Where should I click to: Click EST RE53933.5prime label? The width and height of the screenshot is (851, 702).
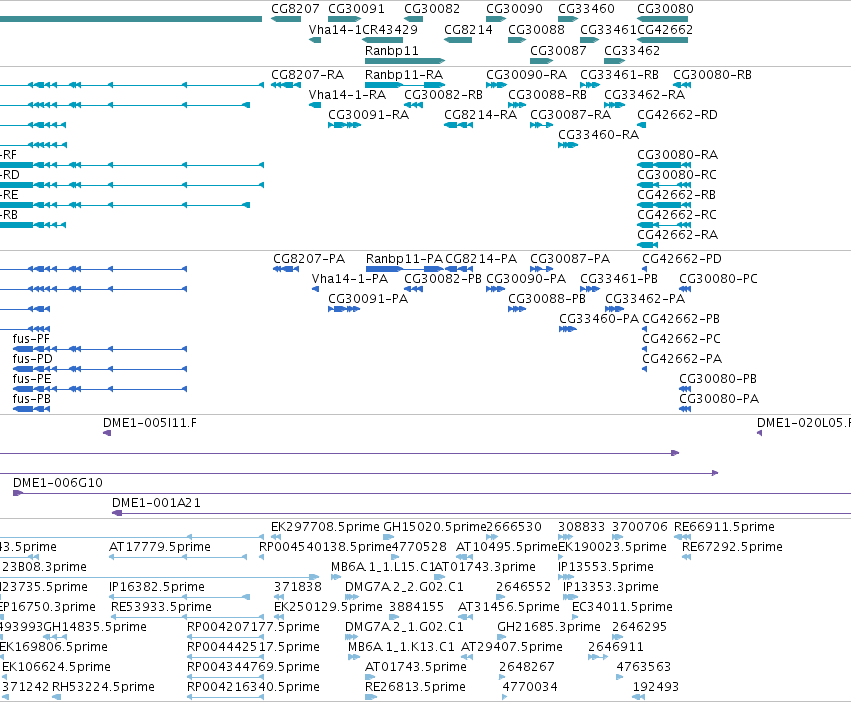click(161, 606)
